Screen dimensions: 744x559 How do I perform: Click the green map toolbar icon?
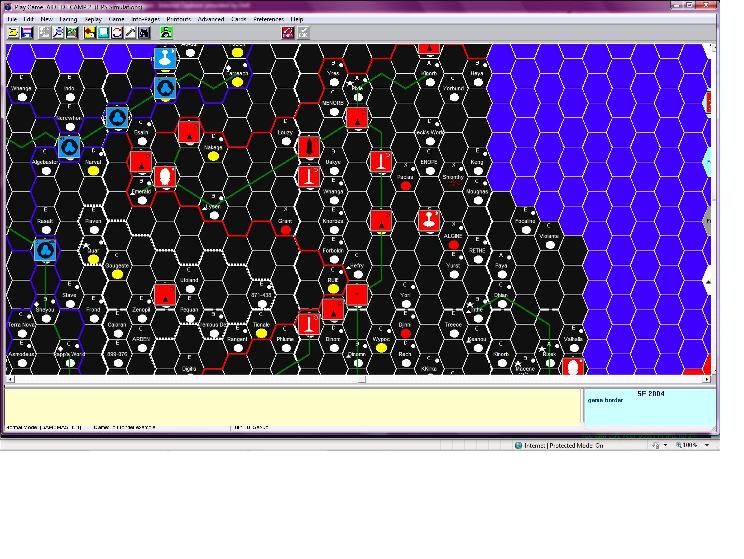pos(72,32)
